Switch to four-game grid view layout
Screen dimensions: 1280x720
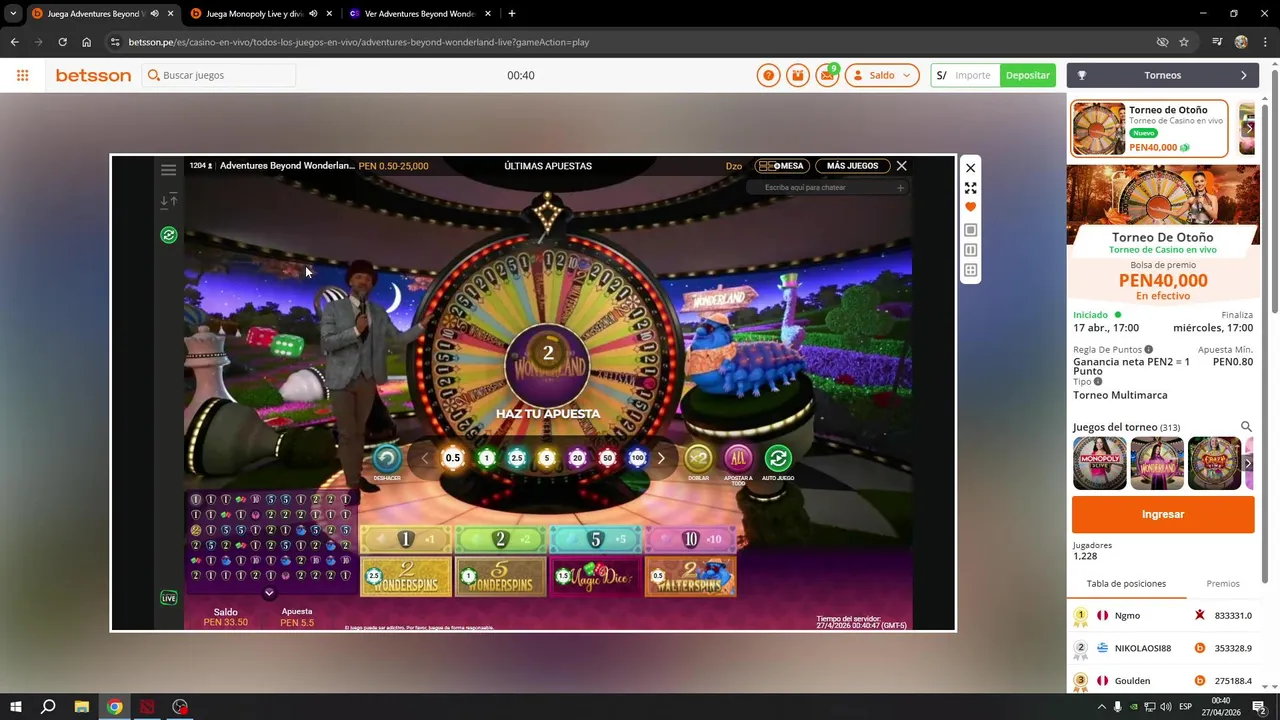coord(970,270)
